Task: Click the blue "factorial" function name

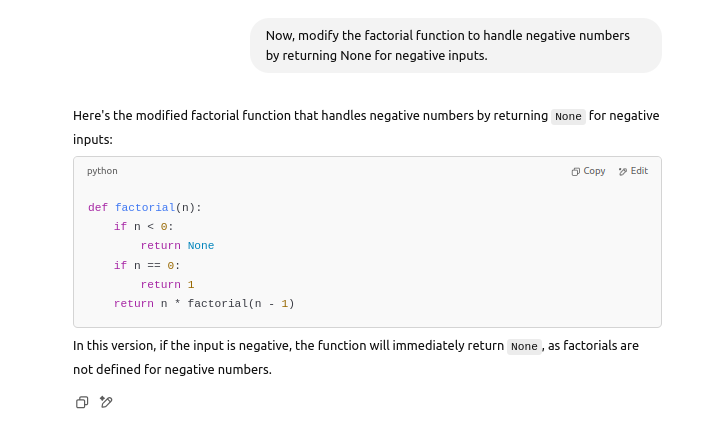Action: 145,208
